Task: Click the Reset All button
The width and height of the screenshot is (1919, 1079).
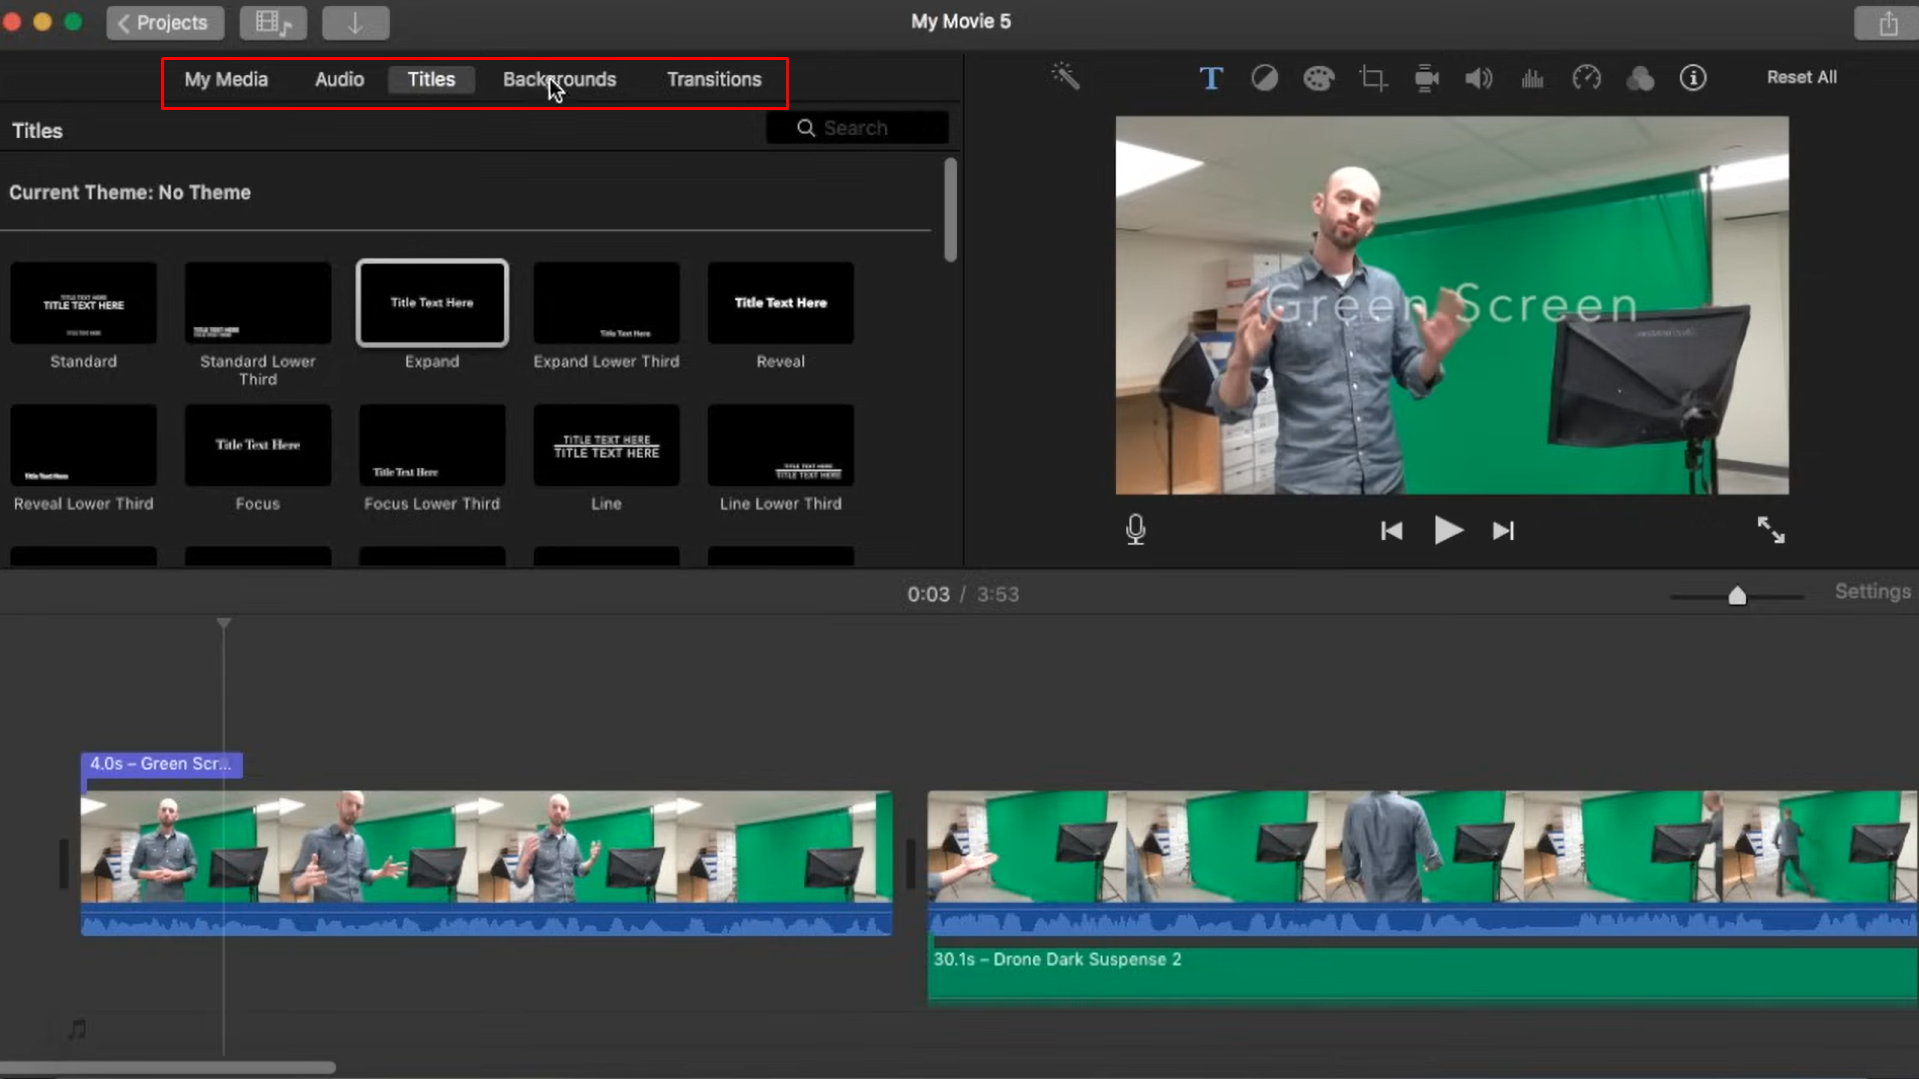Action: pos(1801,77)
